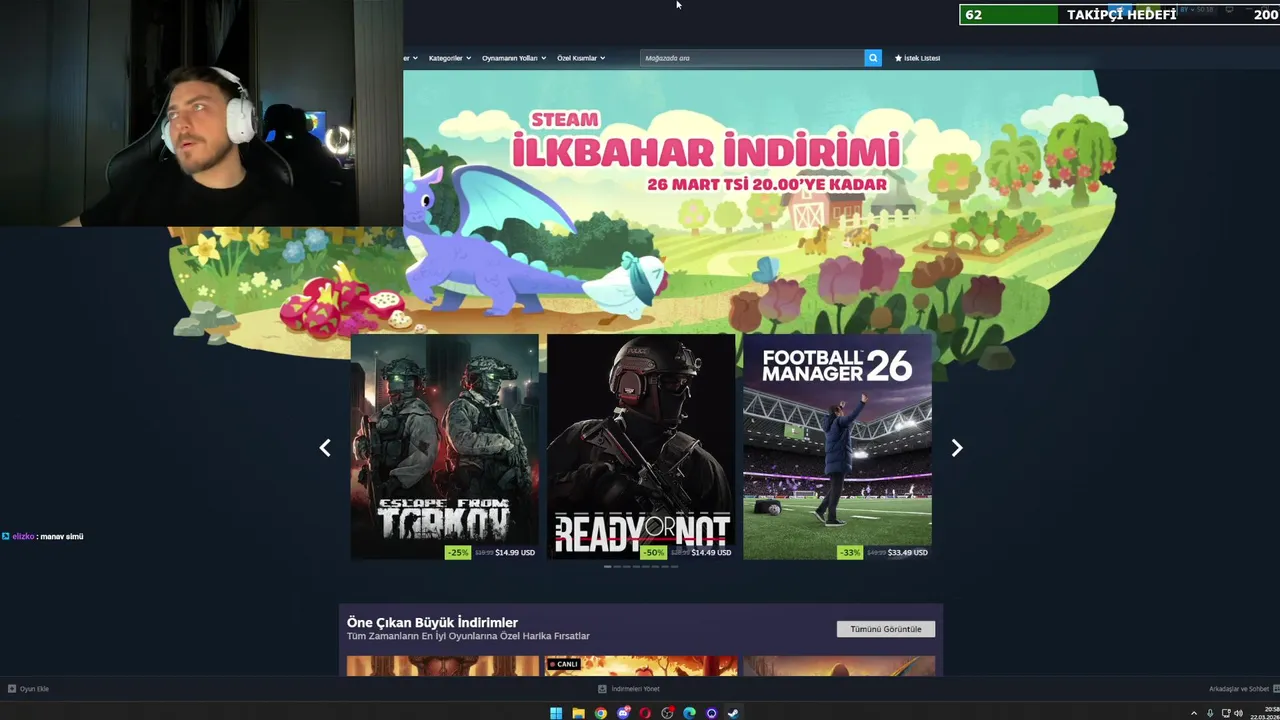Click the Steam icon in the taskbar
Screen dimensions: 1280x720
733,713
